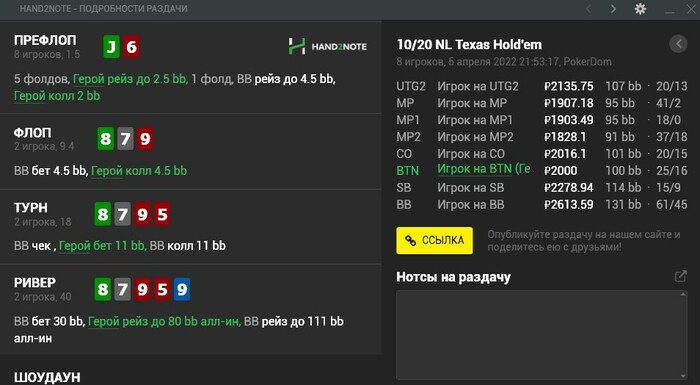Screen dimensions: 700x385
Task: Select the 'Игрок на BTN' hero row
Action: pos(542,170)
